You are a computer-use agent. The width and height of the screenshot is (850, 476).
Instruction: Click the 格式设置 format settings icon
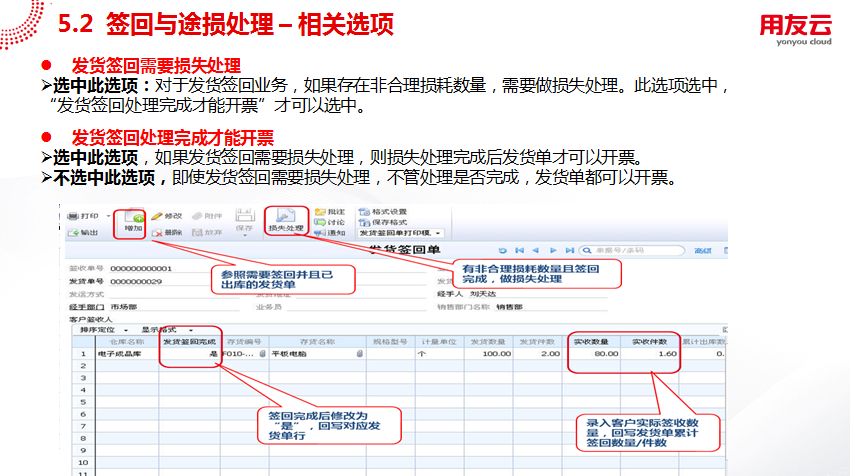[x=364, y=211]
